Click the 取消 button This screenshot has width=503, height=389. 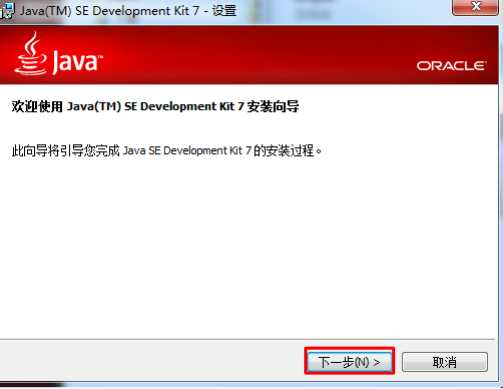(445, 362)
